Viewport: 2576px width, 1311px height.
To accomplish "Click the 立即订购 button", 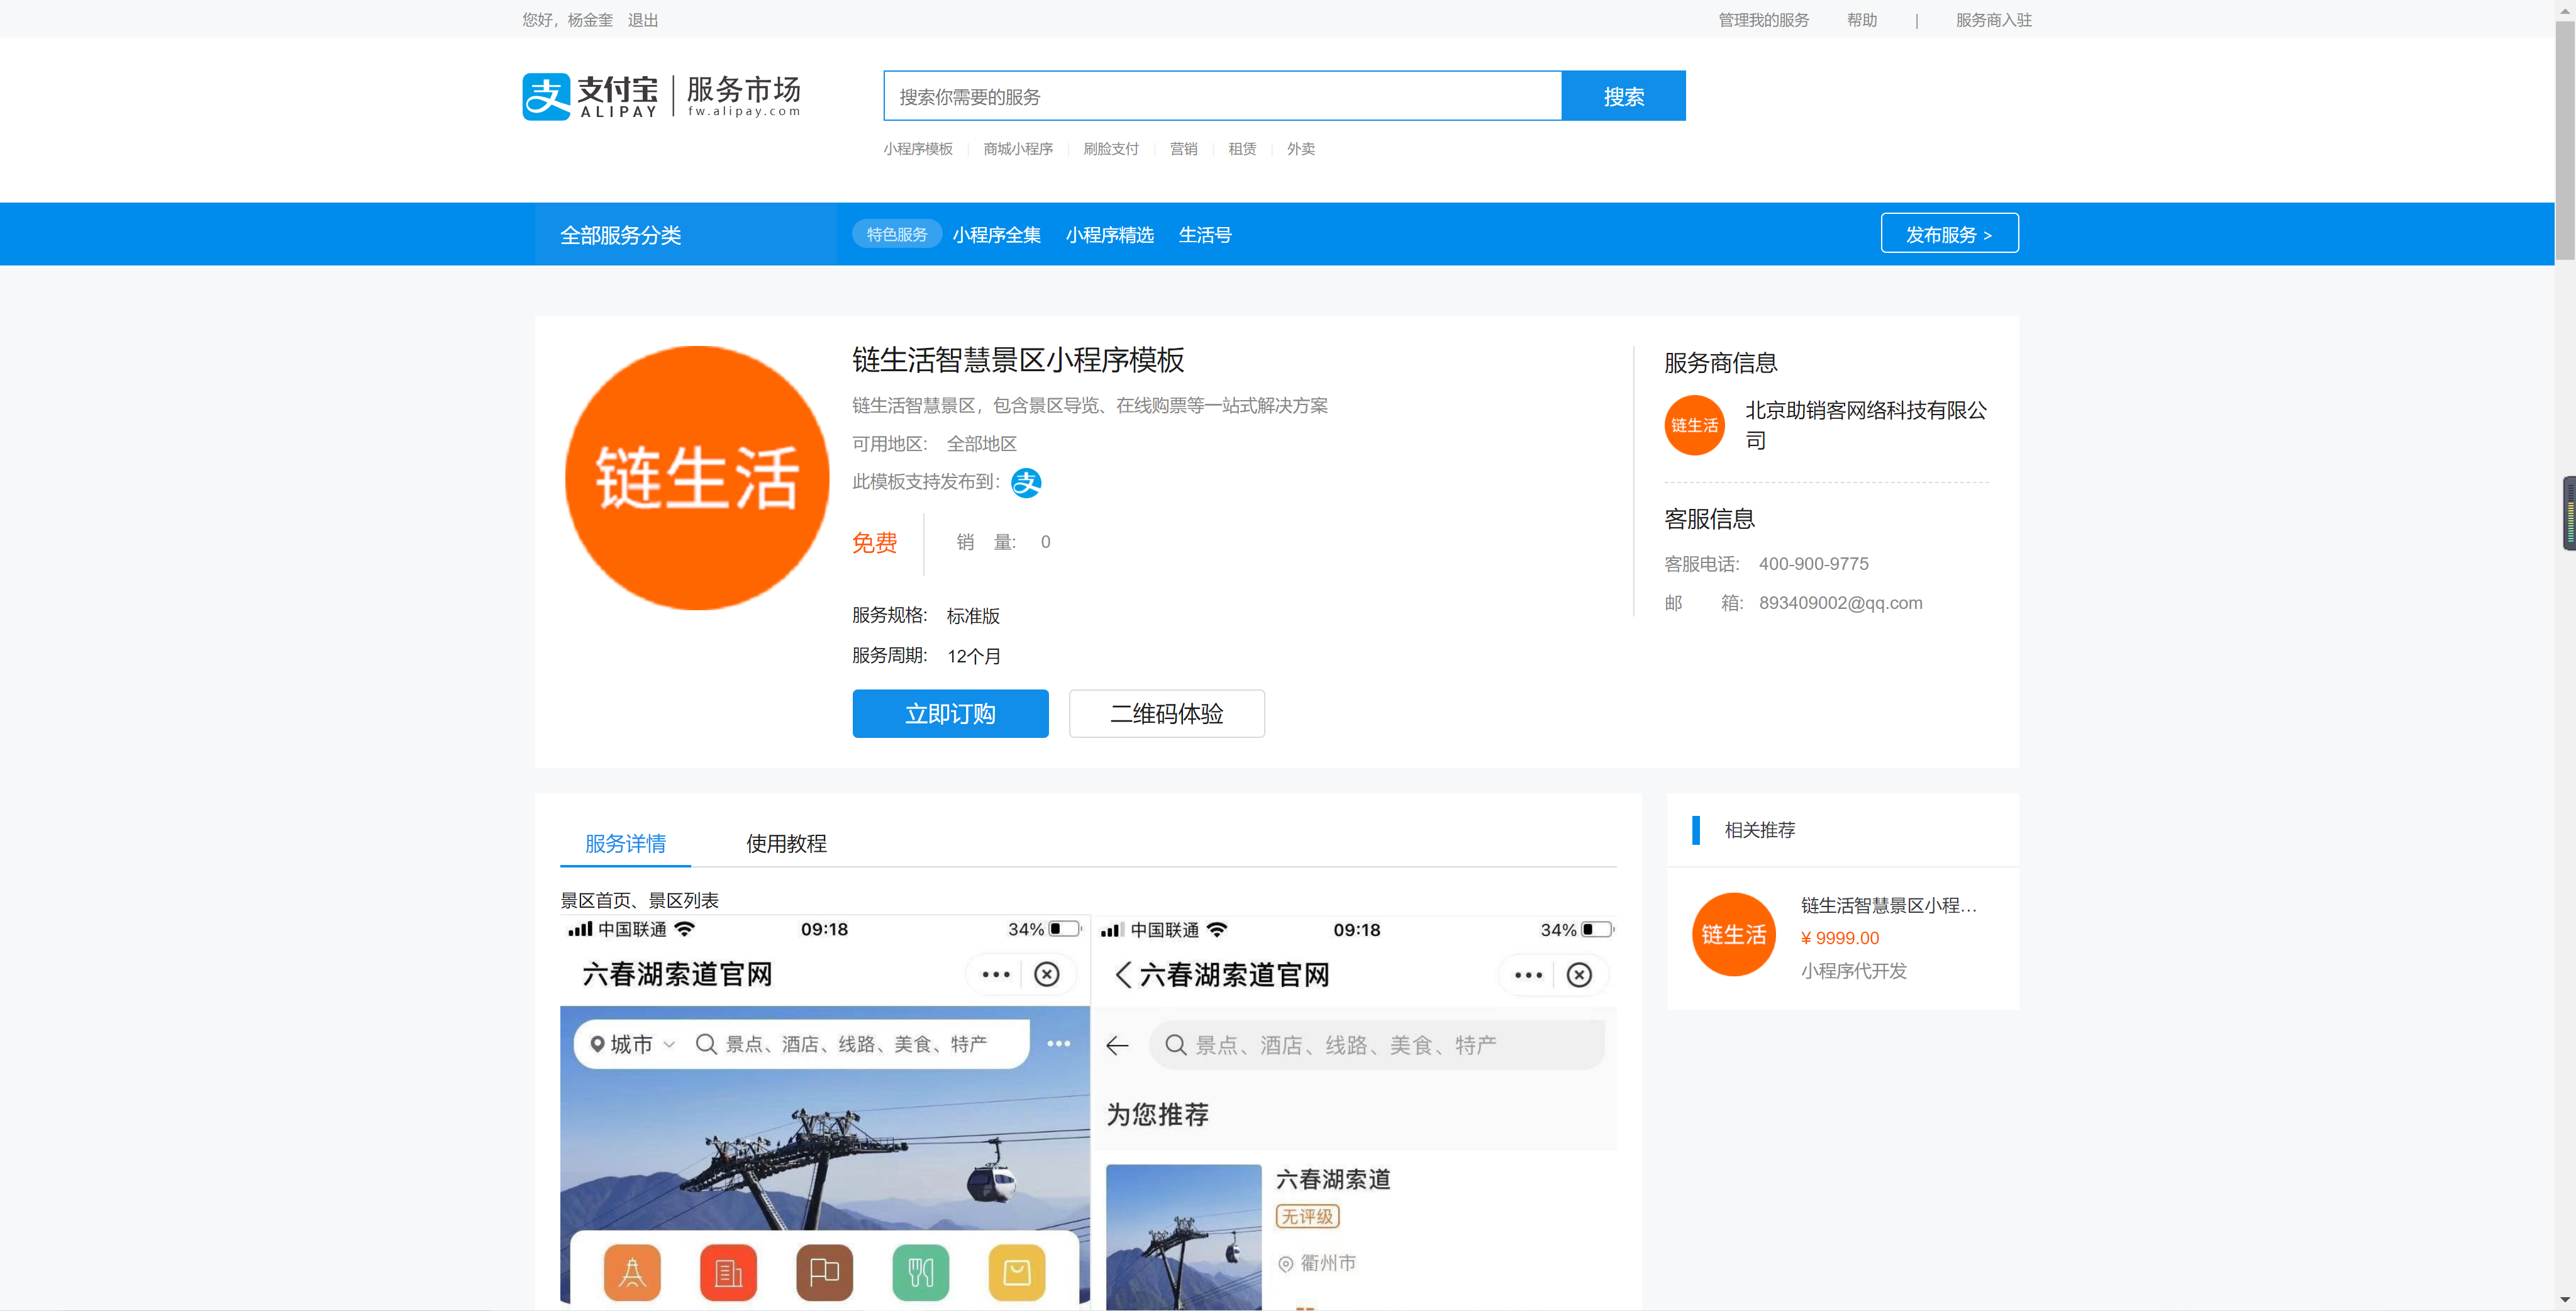I will tap(950, 713).
